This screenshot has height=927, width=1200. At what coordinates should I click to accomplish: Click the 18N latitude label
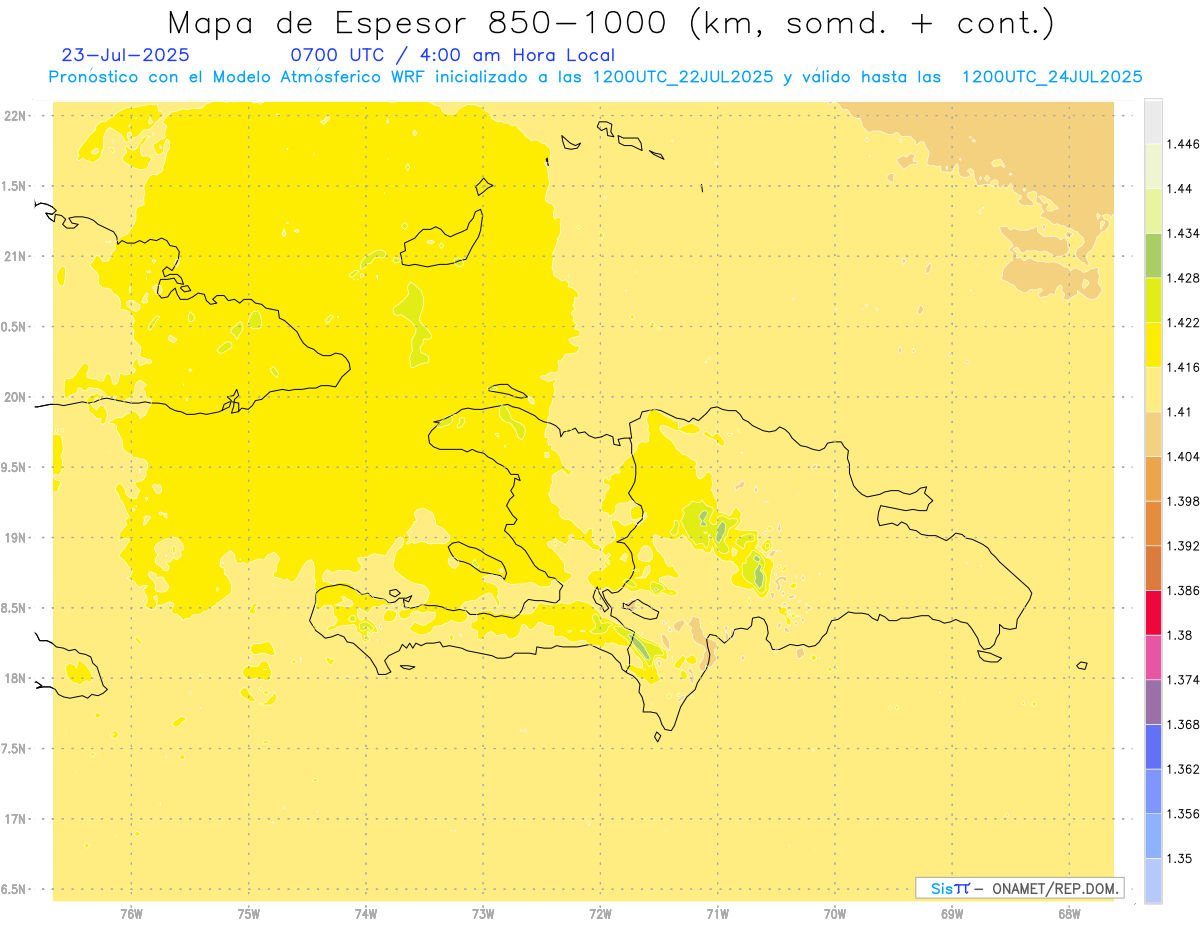[14, 678]
